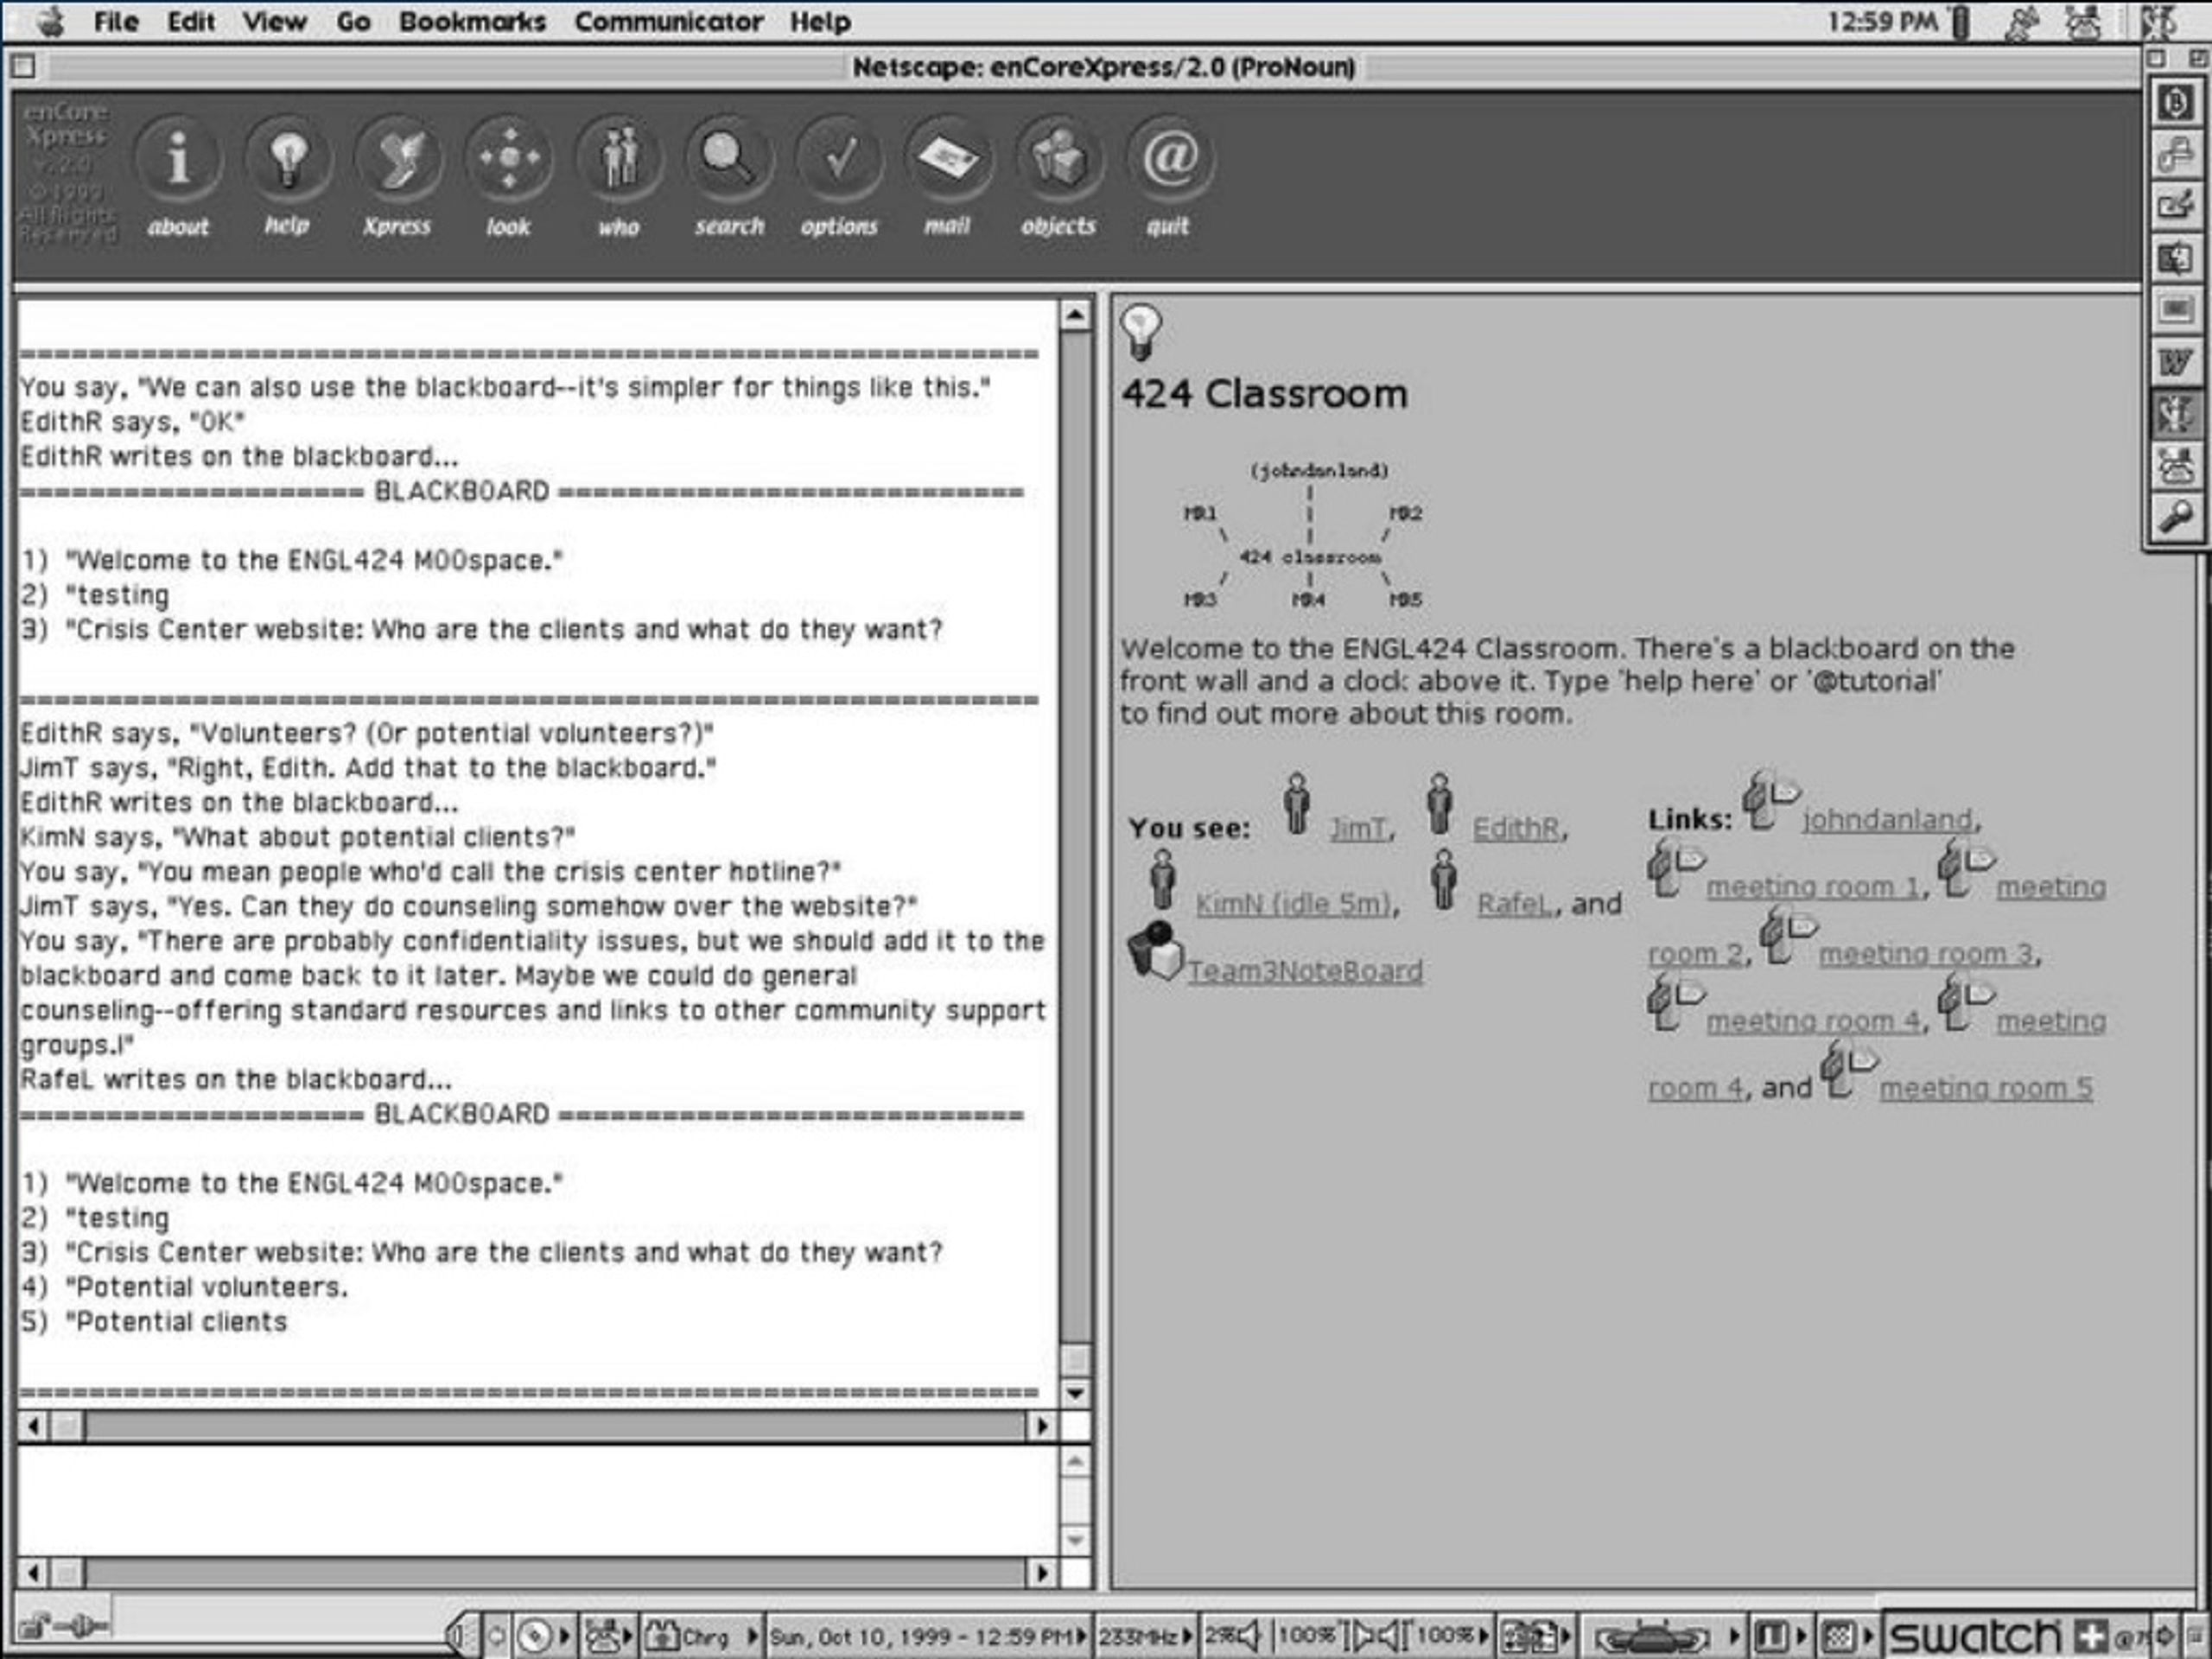Click the look toolbar icon
Image resolution: width=2212 pixels, height=1659 pixels.
pos(508,158)
